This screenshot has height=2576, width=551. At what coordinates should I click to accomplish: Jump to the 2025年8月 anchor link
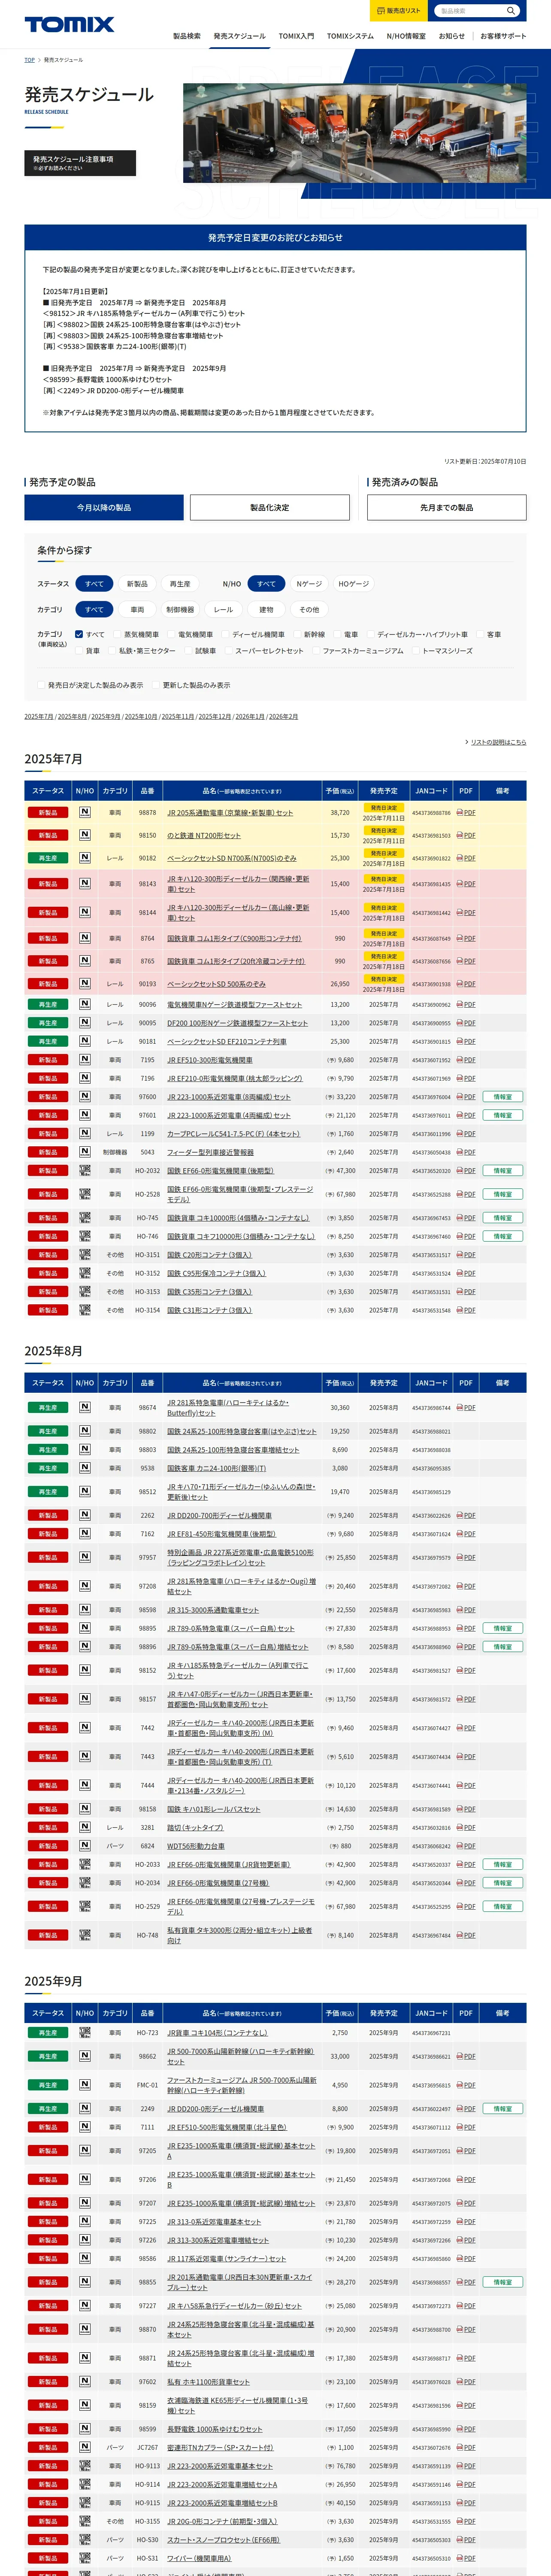tap(72, 716)
